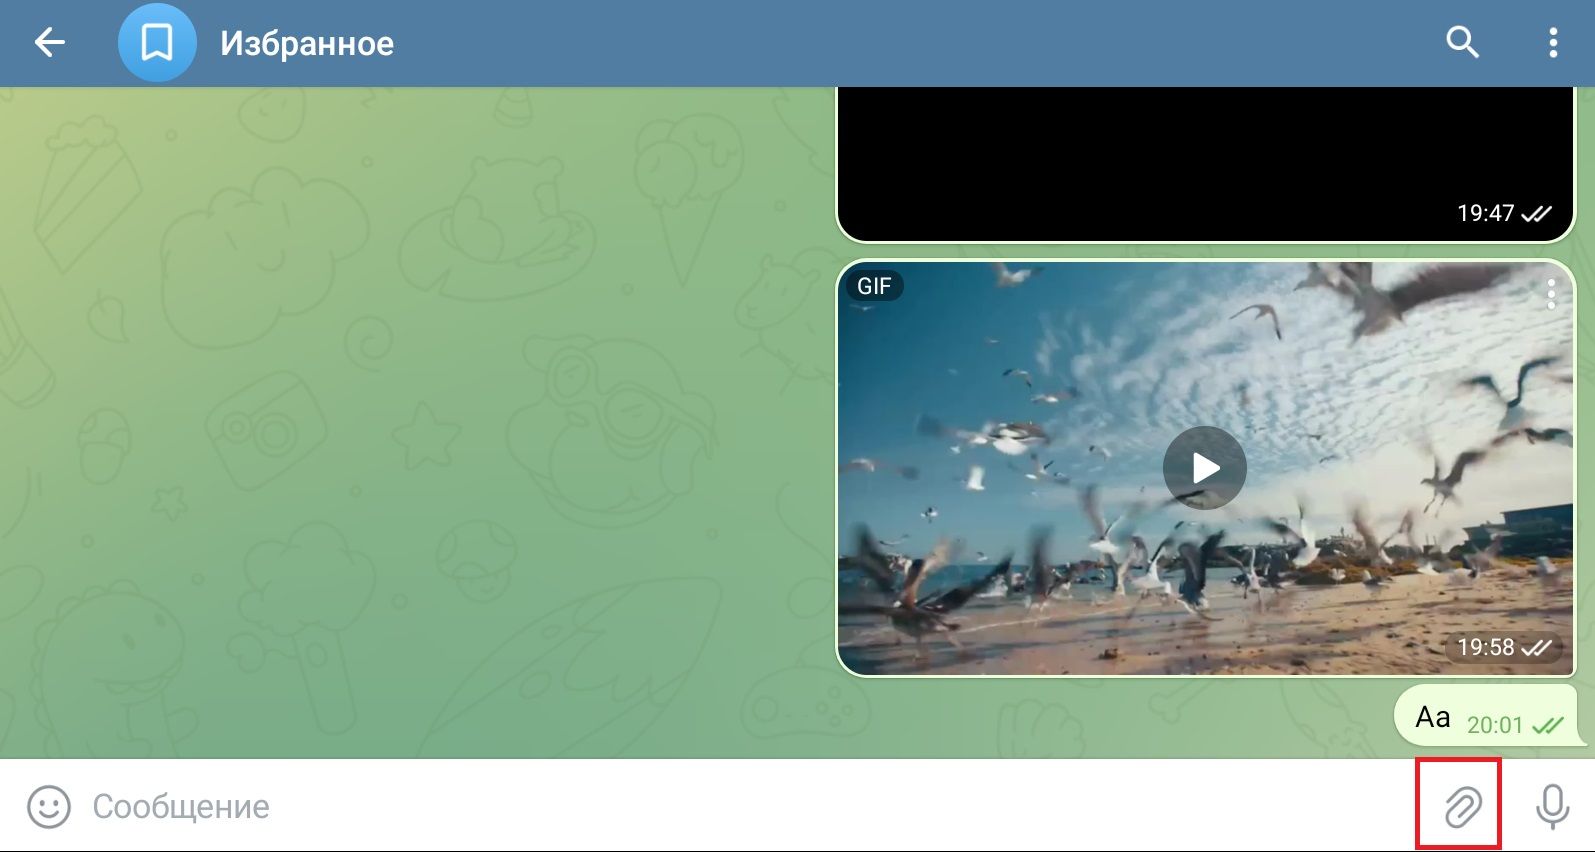Go back using the arrow icon
This screenshot has height=852, width=1595.
tap(49, 43)
